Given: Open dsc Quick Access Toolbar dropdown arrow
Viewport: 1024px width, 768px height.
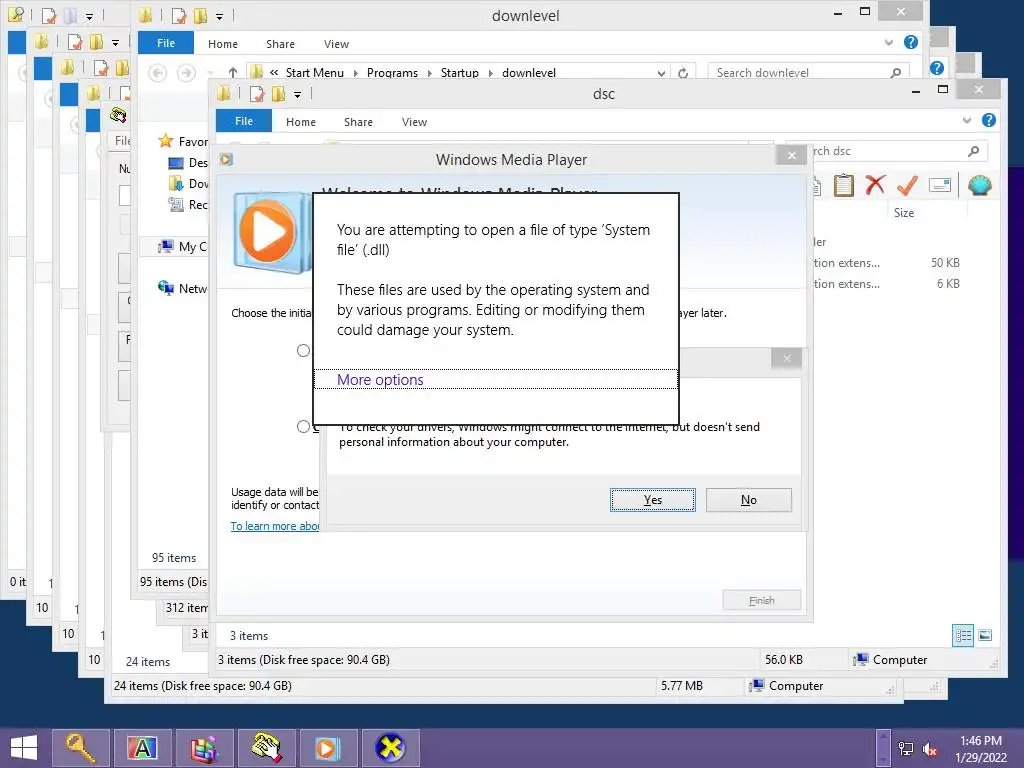Looking at the screenshot, I should (x=297, y=95).
